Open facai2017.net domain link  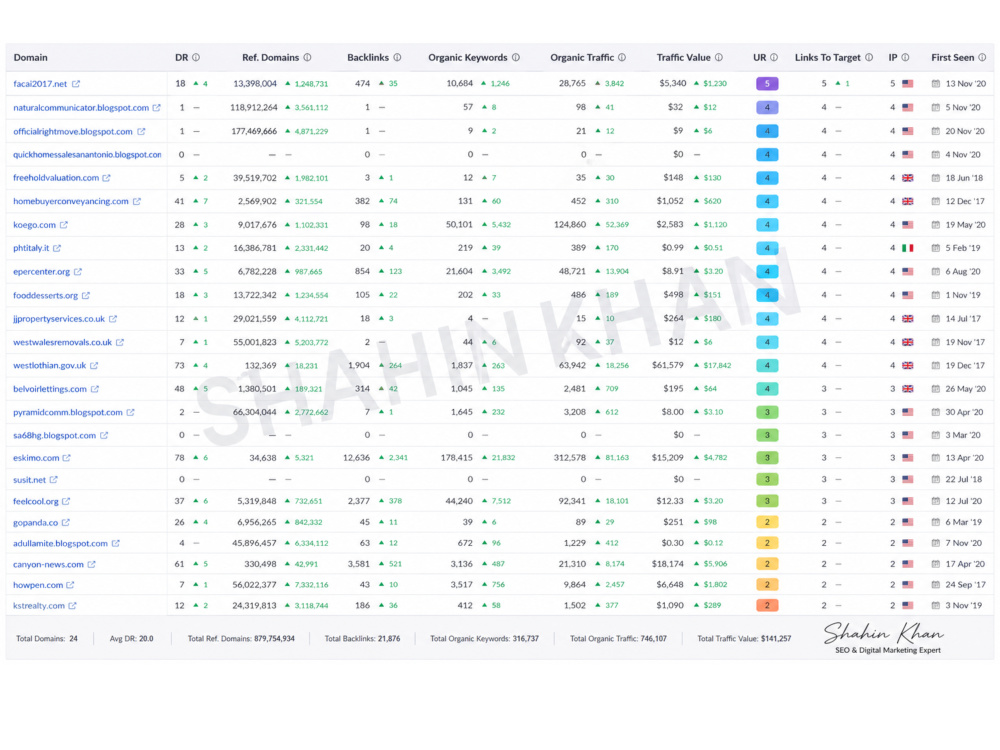point(40,84)
